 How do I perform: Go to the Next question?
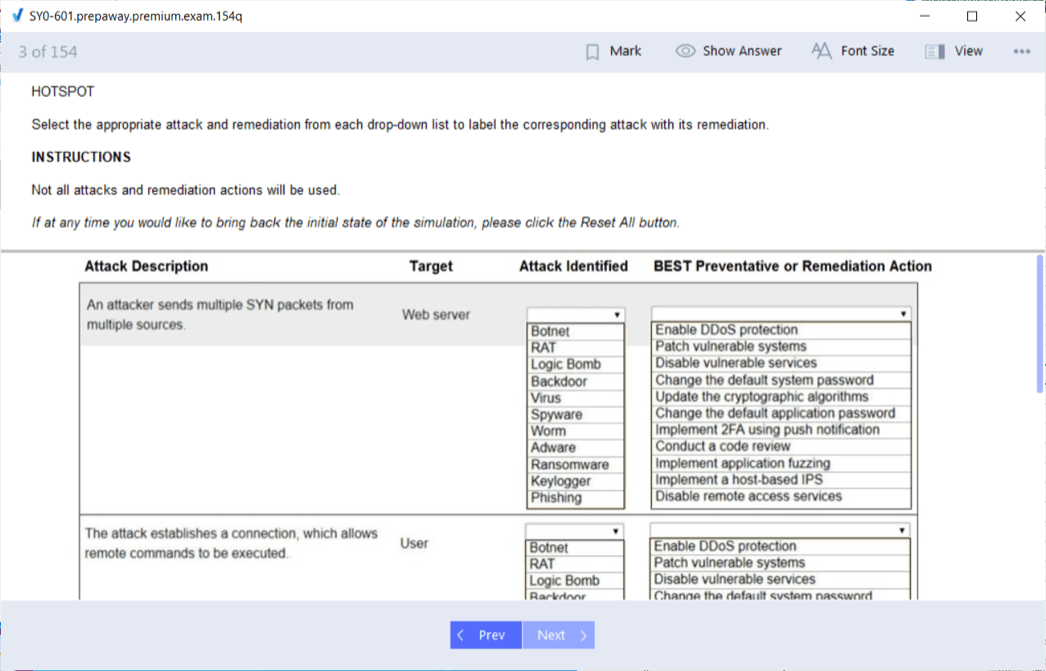click(559, 635)
